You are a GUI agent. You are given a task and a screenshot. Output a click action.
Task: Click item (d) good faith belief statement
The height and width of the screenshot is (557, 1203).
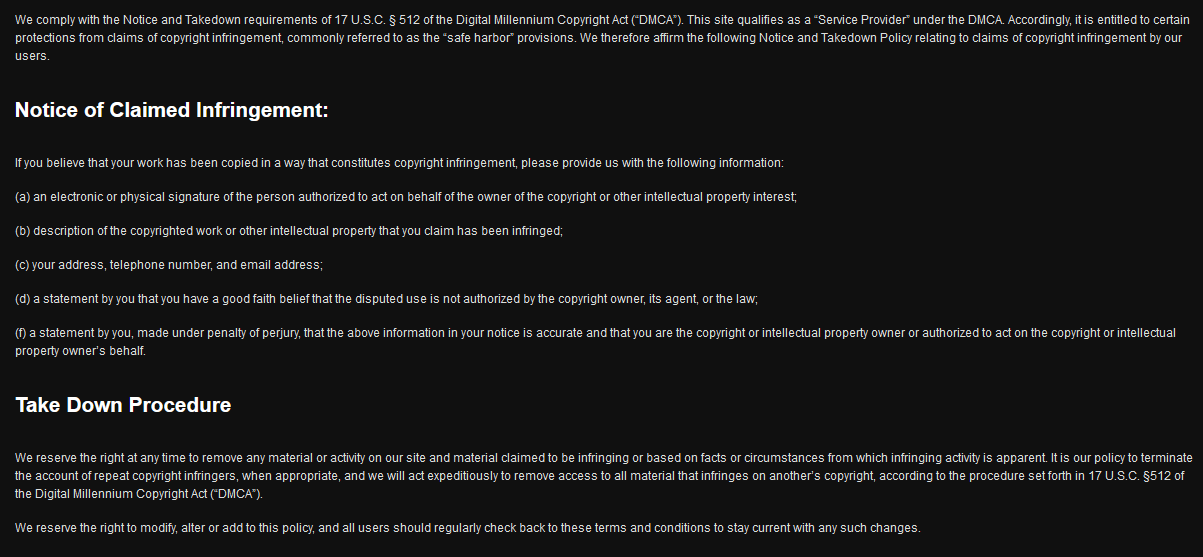coord(386,299)
